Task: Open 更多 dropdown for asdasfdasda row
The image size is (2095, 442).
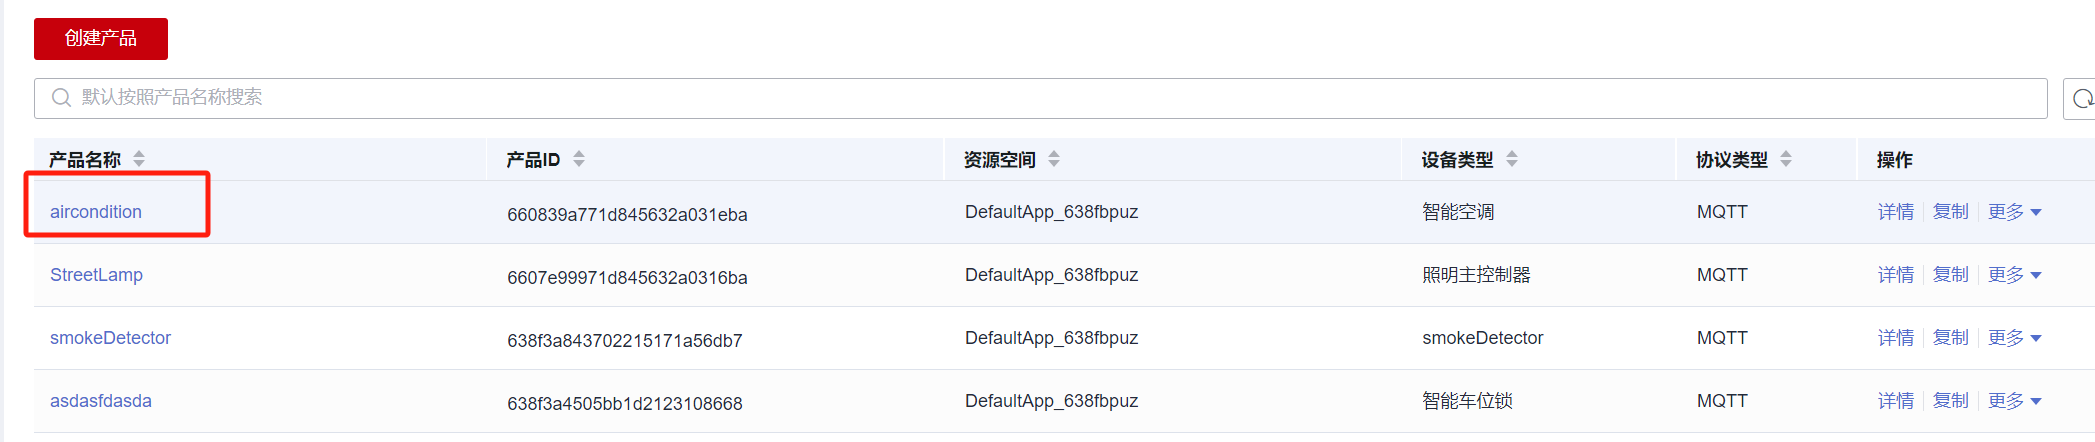Action: (2014, 401)
